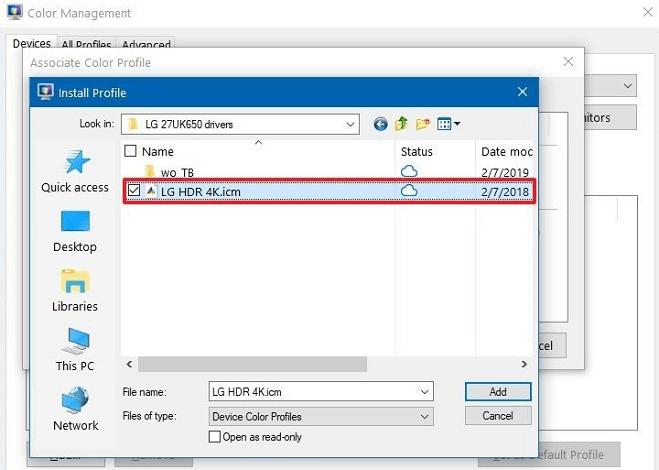Sort by the Status column header
This screenshot has height=470, width=659.
click(416, 151)
